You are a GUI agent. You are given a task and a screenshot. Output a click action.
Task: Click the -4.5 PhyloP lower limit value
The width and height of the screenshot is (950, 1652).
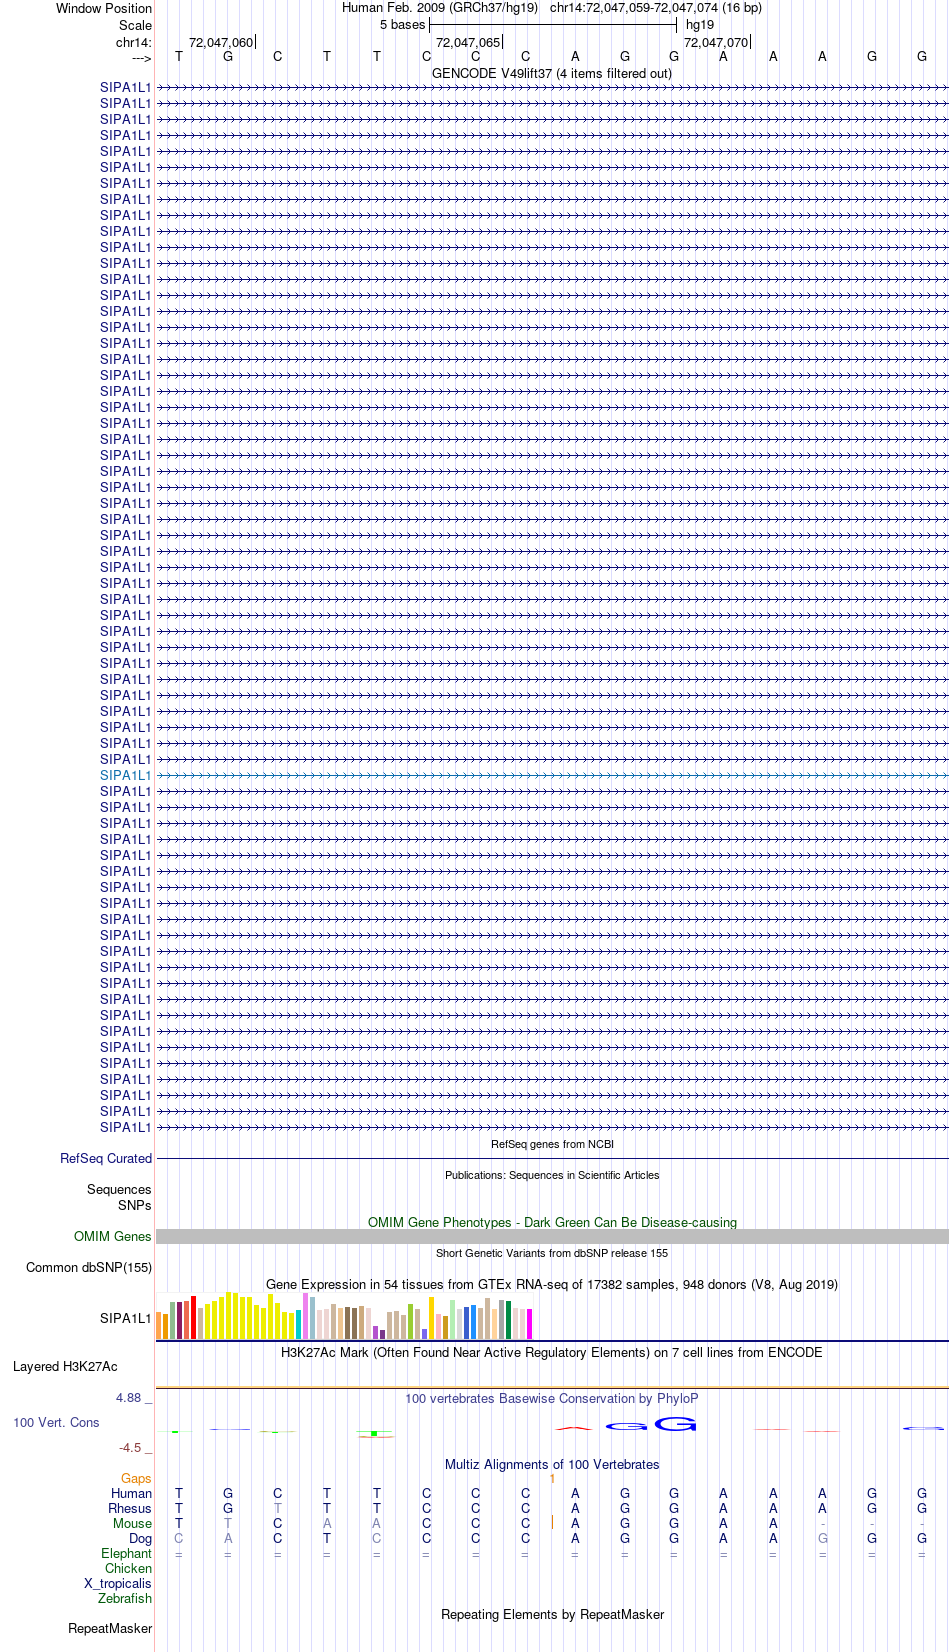tap(130, 1447)
